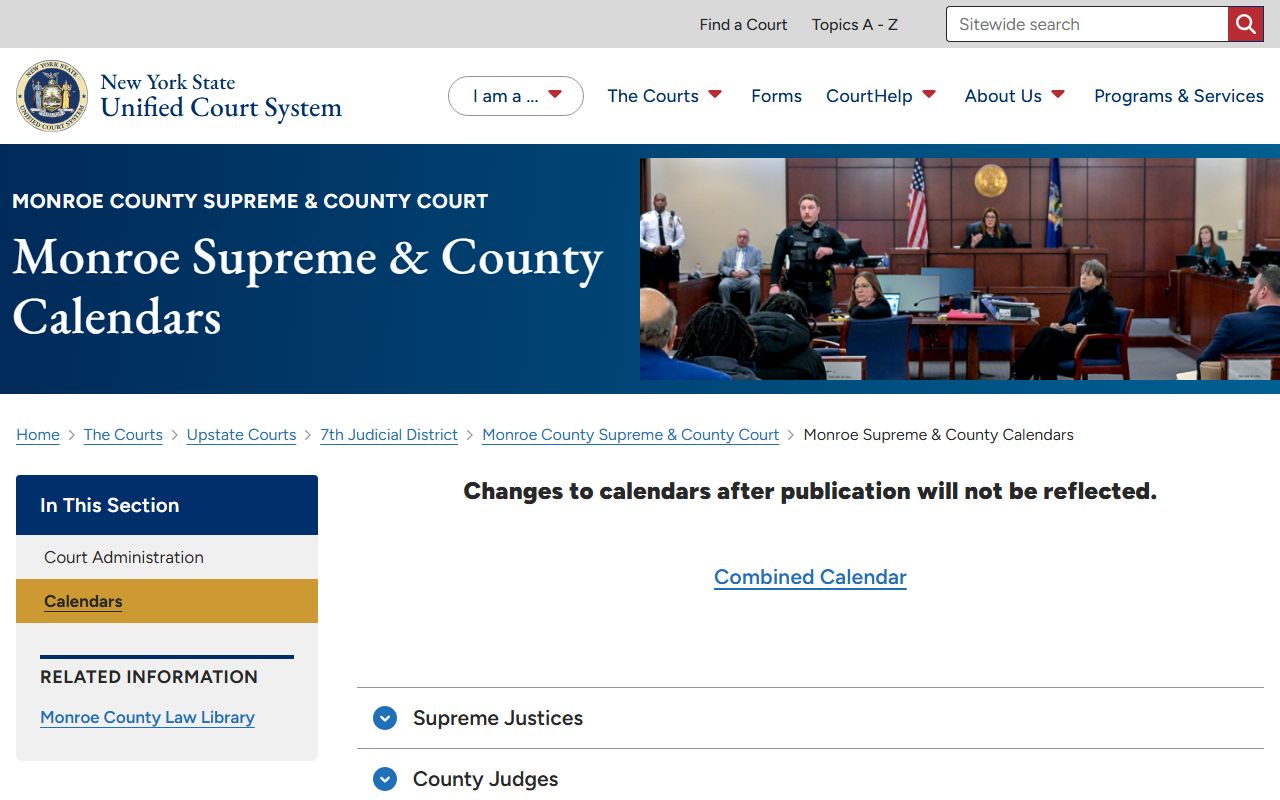Click the 'MONROE COUNTY SUPREME & COUNTY COURT' banner subtitle
Viewport: 1280px width, 800px height.
(250, 201)
